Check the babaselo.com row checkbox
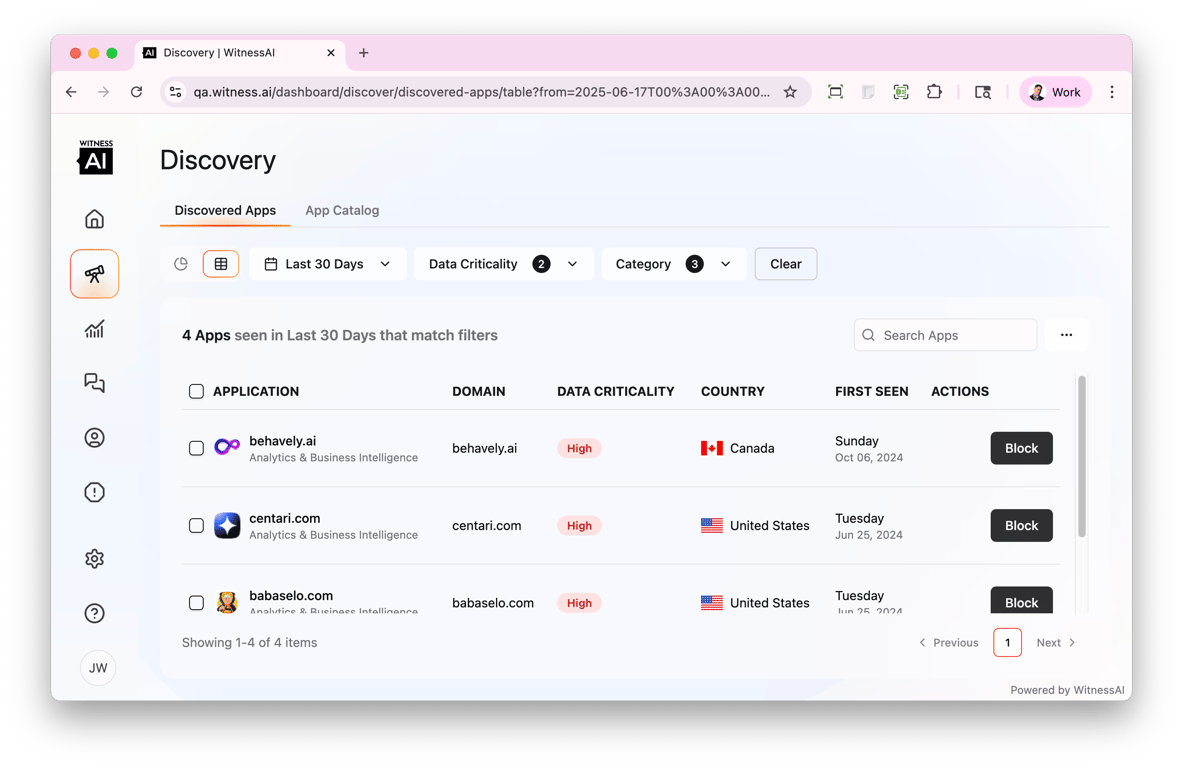This screenshot has width=1183, height=768. tap(196, 603)
